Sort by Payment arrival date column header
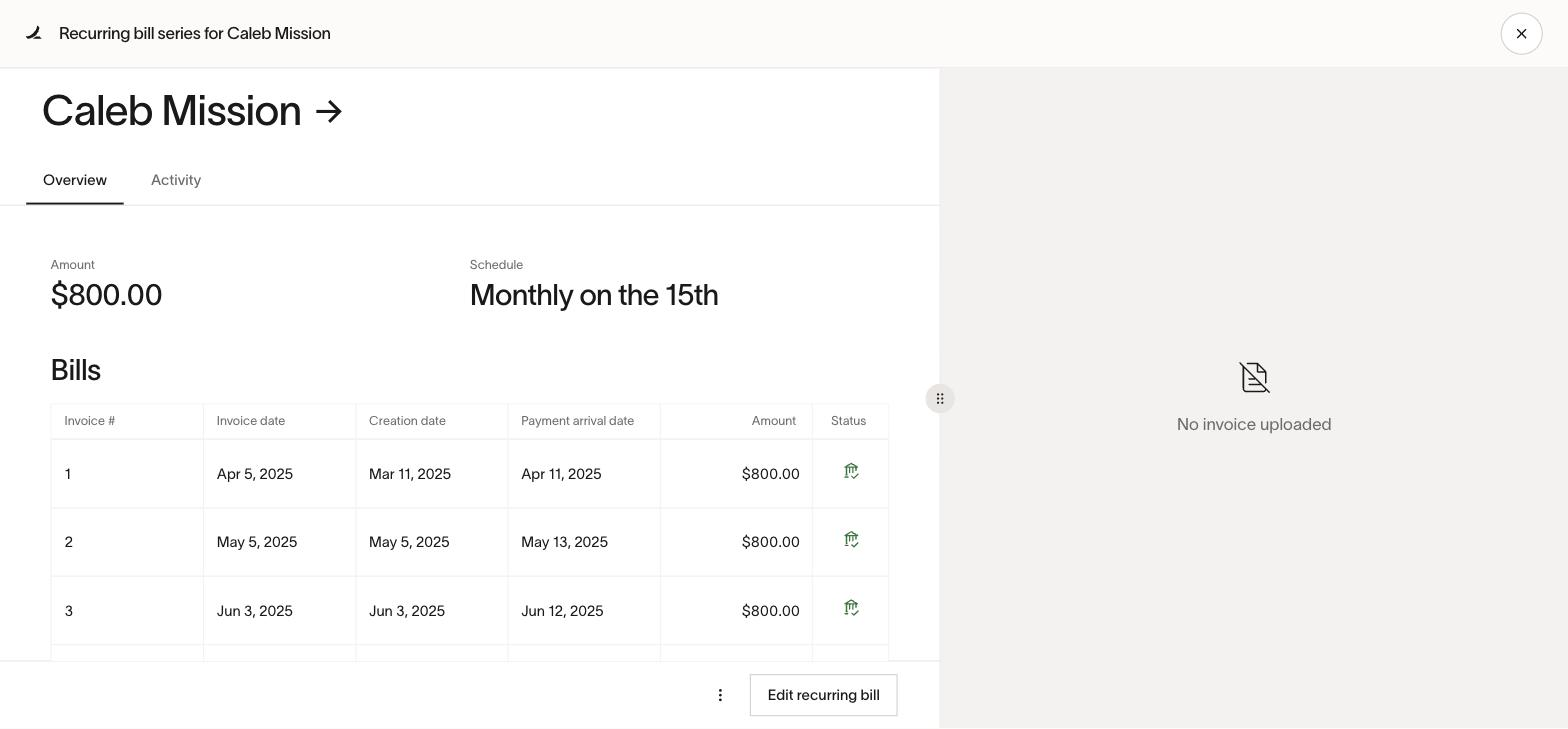The image size is (1568, 729). pyautogui.click(x=578, y=421)
